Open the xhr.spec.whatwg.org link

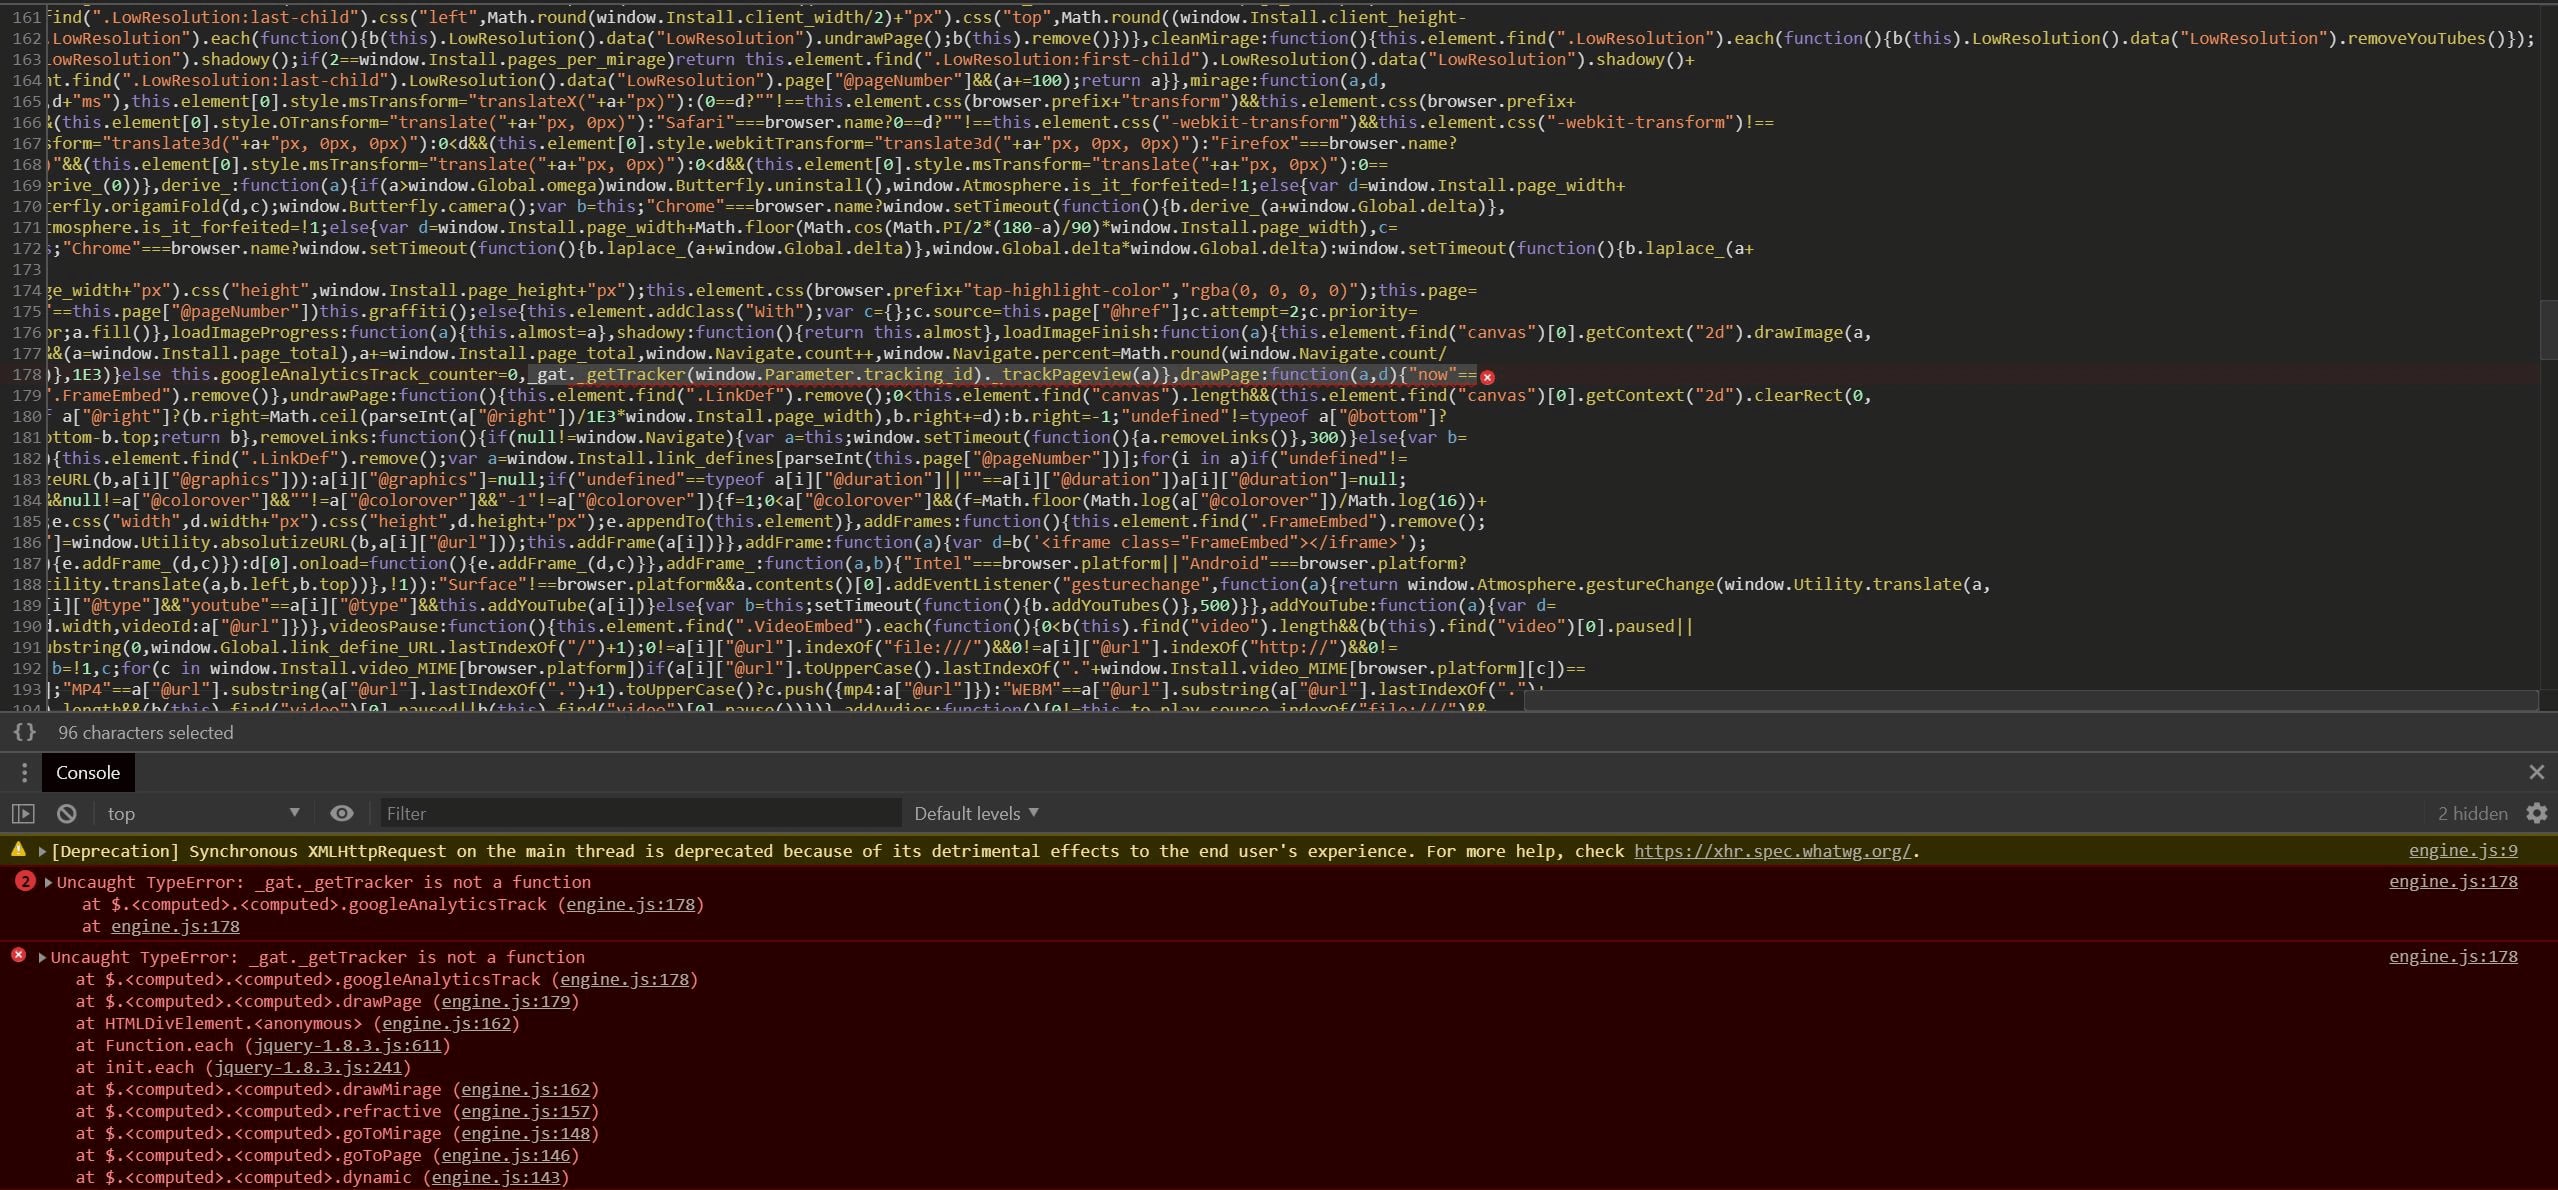tap(1772, 851)
